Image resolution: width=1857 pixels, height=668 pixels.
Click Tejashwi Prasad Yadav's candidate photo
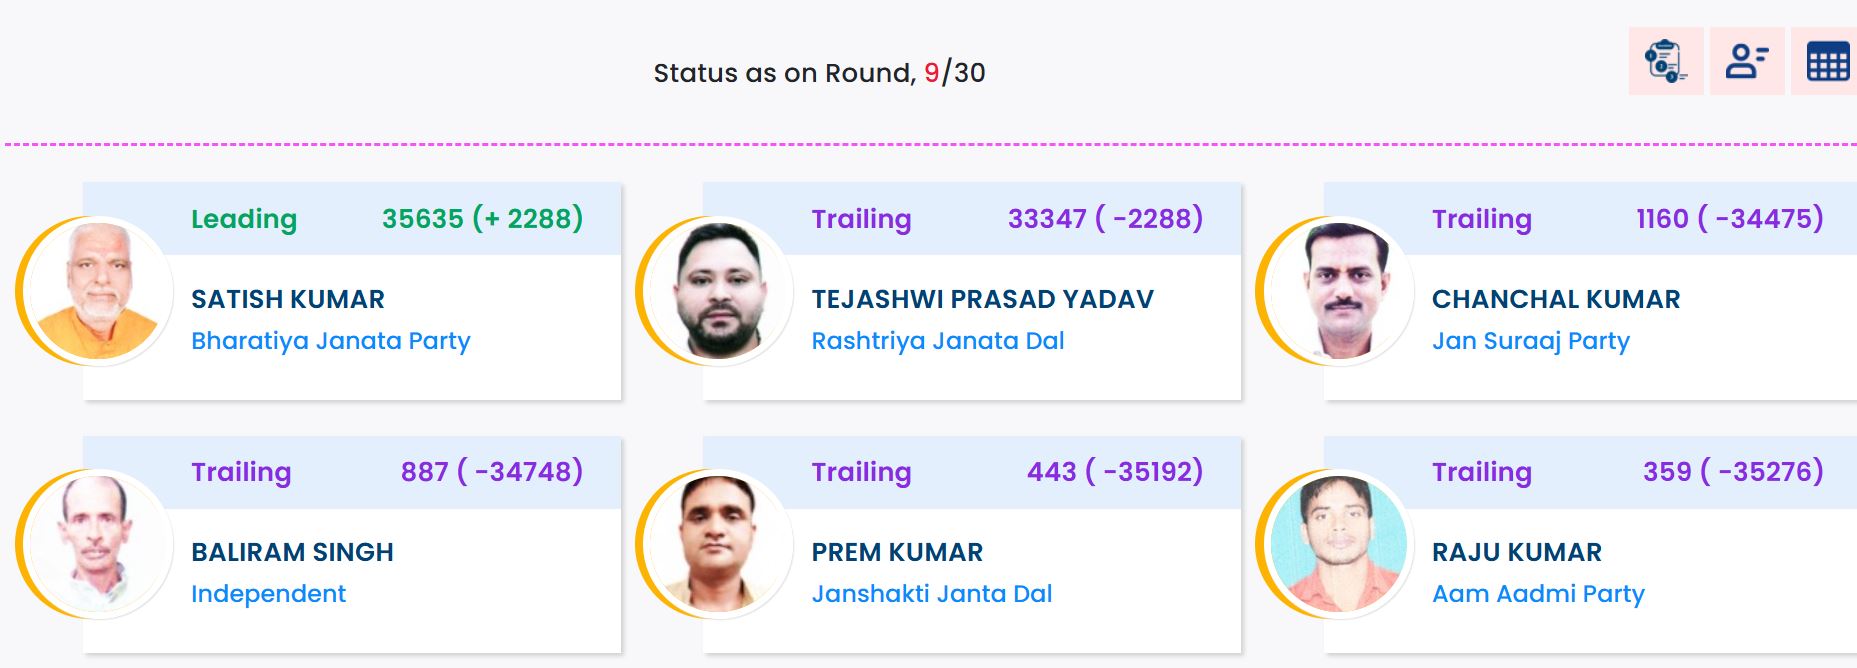point(720,291)
